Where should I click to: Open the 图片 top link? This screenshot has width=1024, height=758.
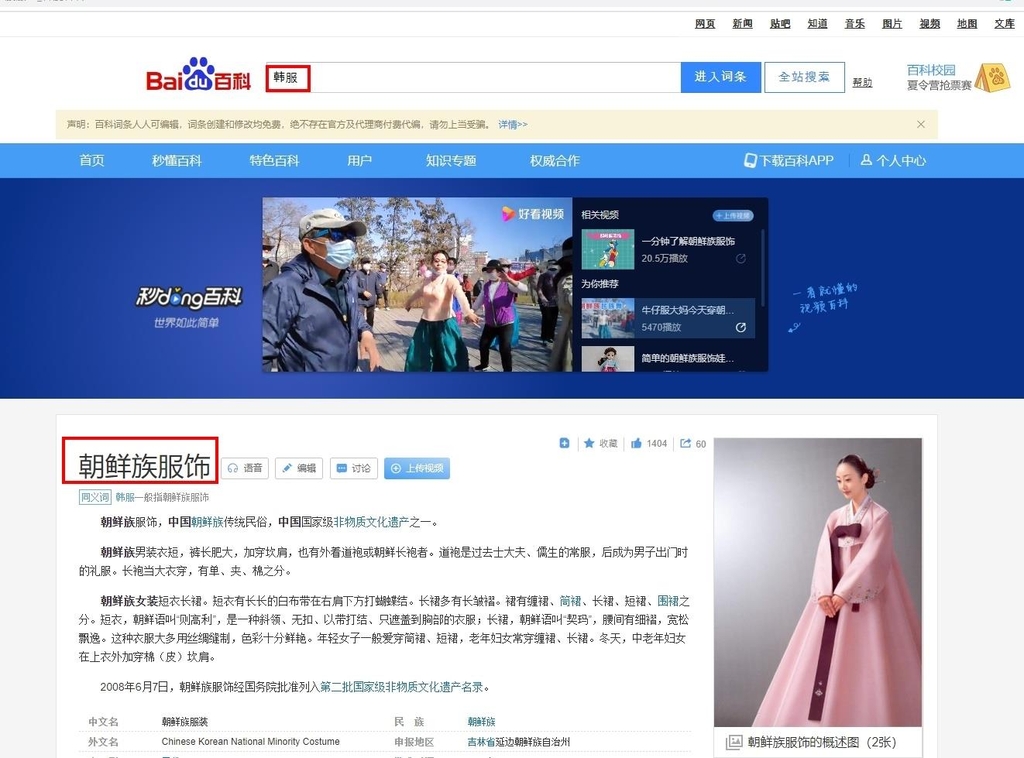pyautogui.click(x=892, y=24)
